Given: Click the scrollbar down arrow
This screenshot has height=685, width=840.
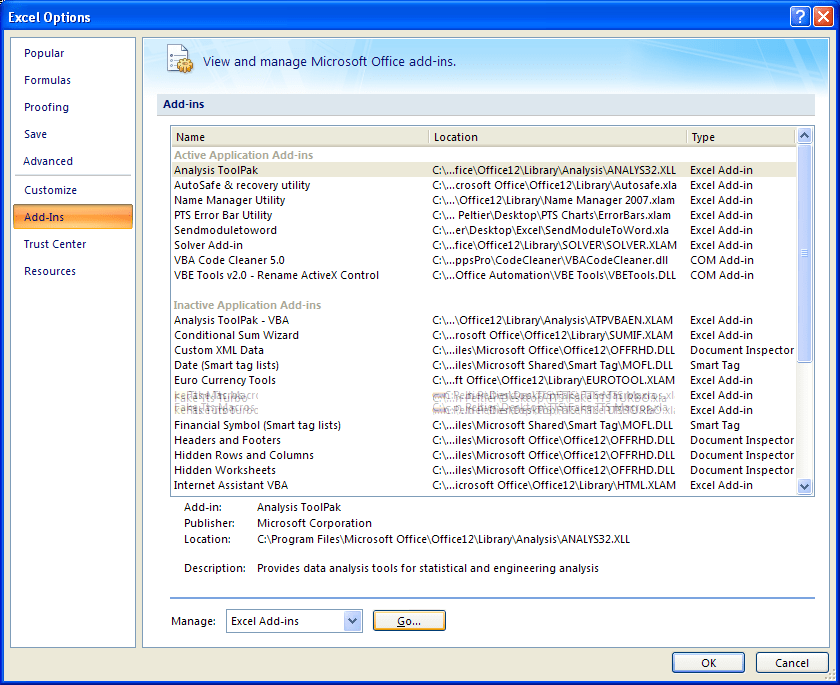Looking at the screenshot, I should 804,486.
